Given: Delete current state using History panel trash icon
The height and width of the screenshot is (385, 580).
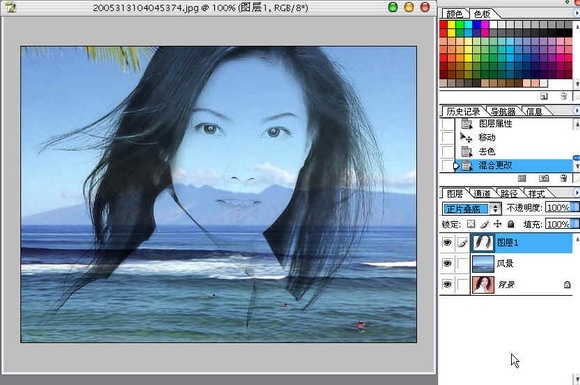Looking at the screenshot, I should pyautogui.click(x=563, y=178).
